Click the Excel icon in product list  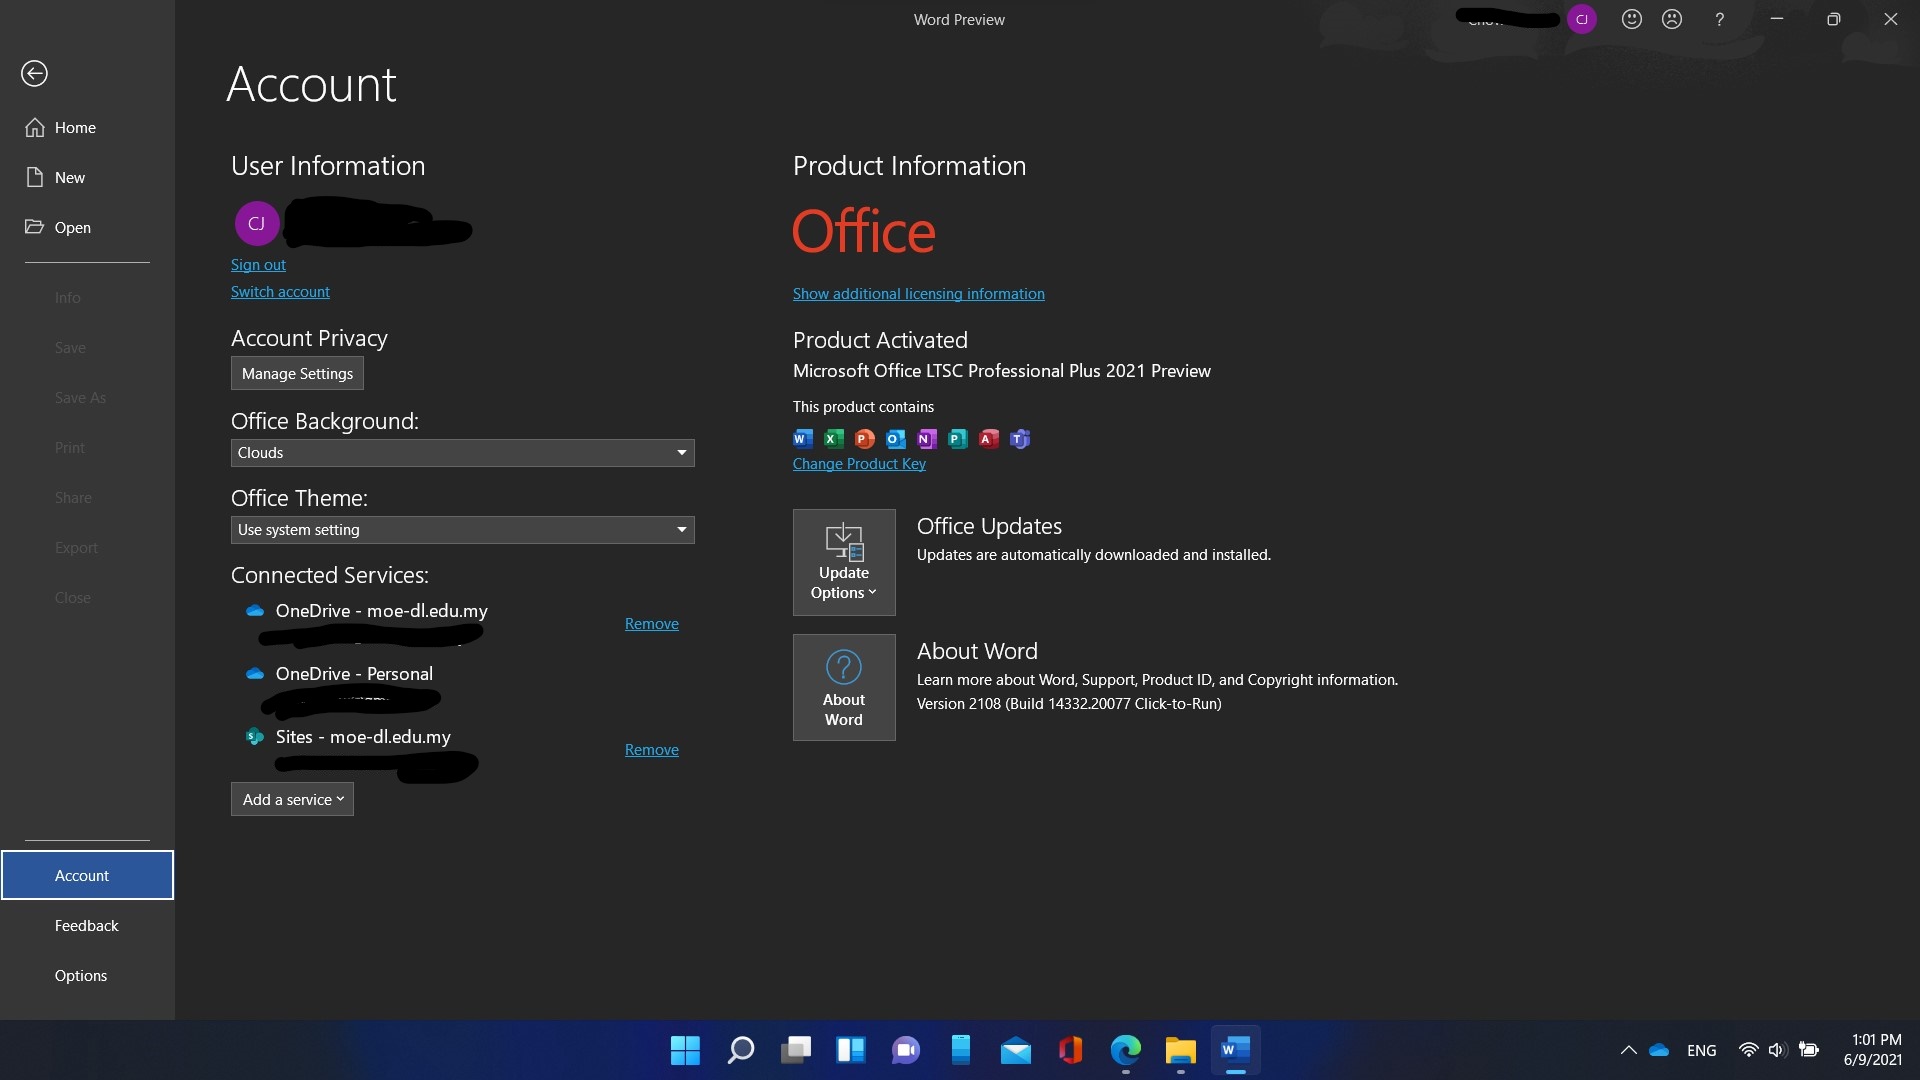833,439
